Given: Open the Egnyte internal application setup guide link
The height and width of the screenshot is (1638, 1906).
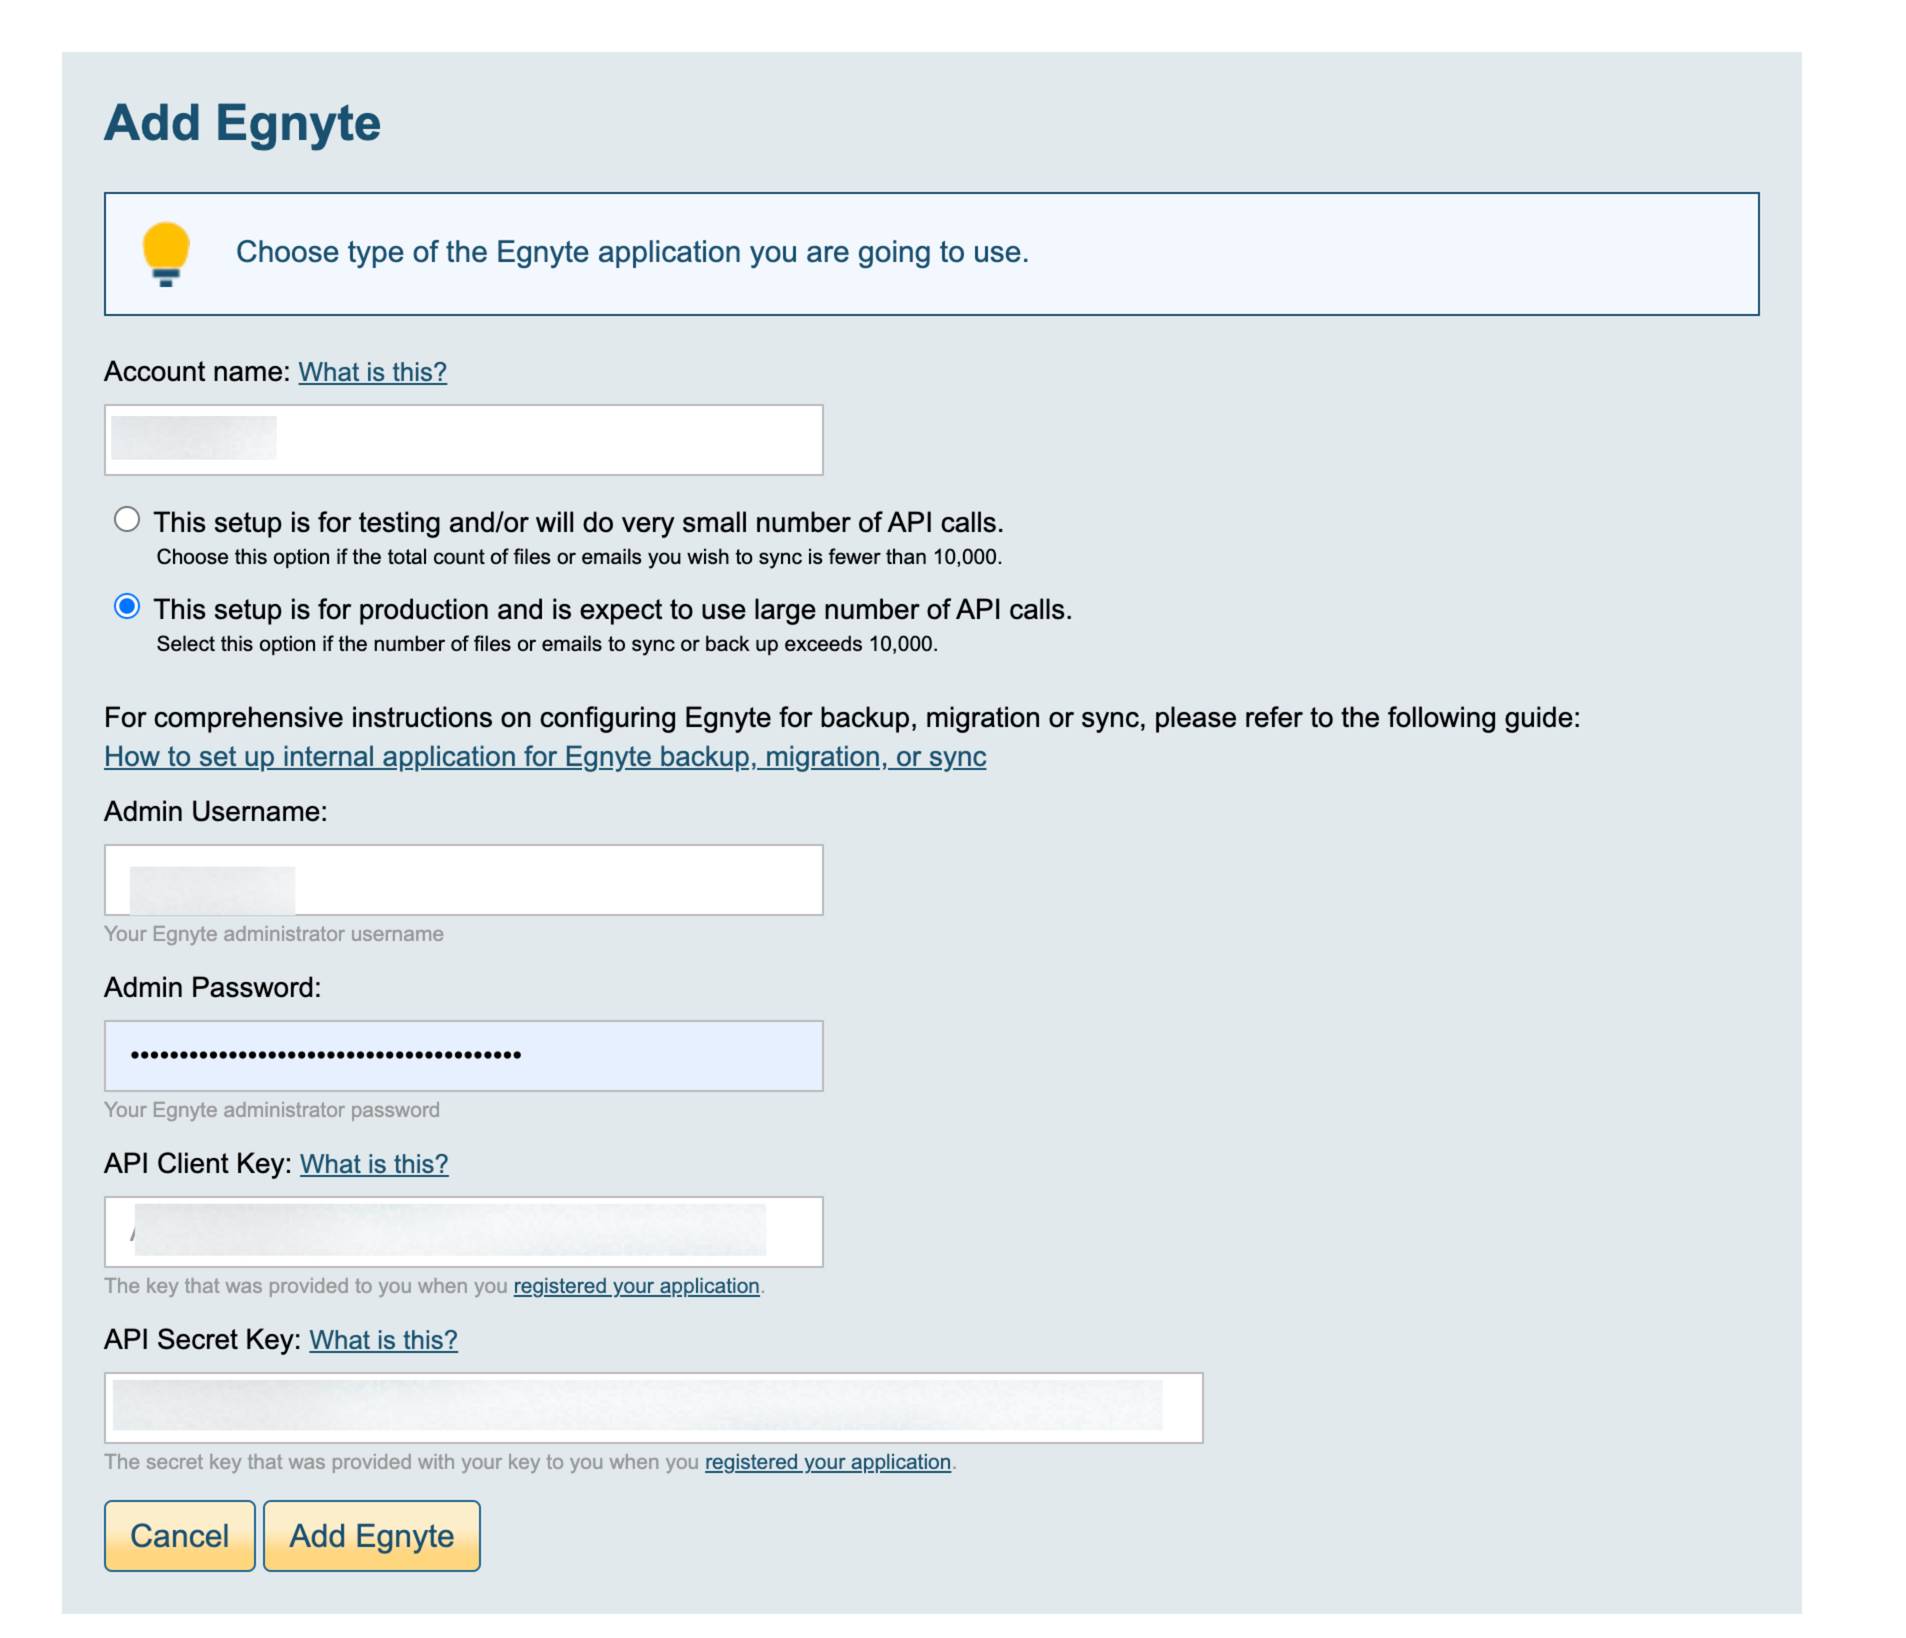Looking at the screenshot, I should [545, 756].
